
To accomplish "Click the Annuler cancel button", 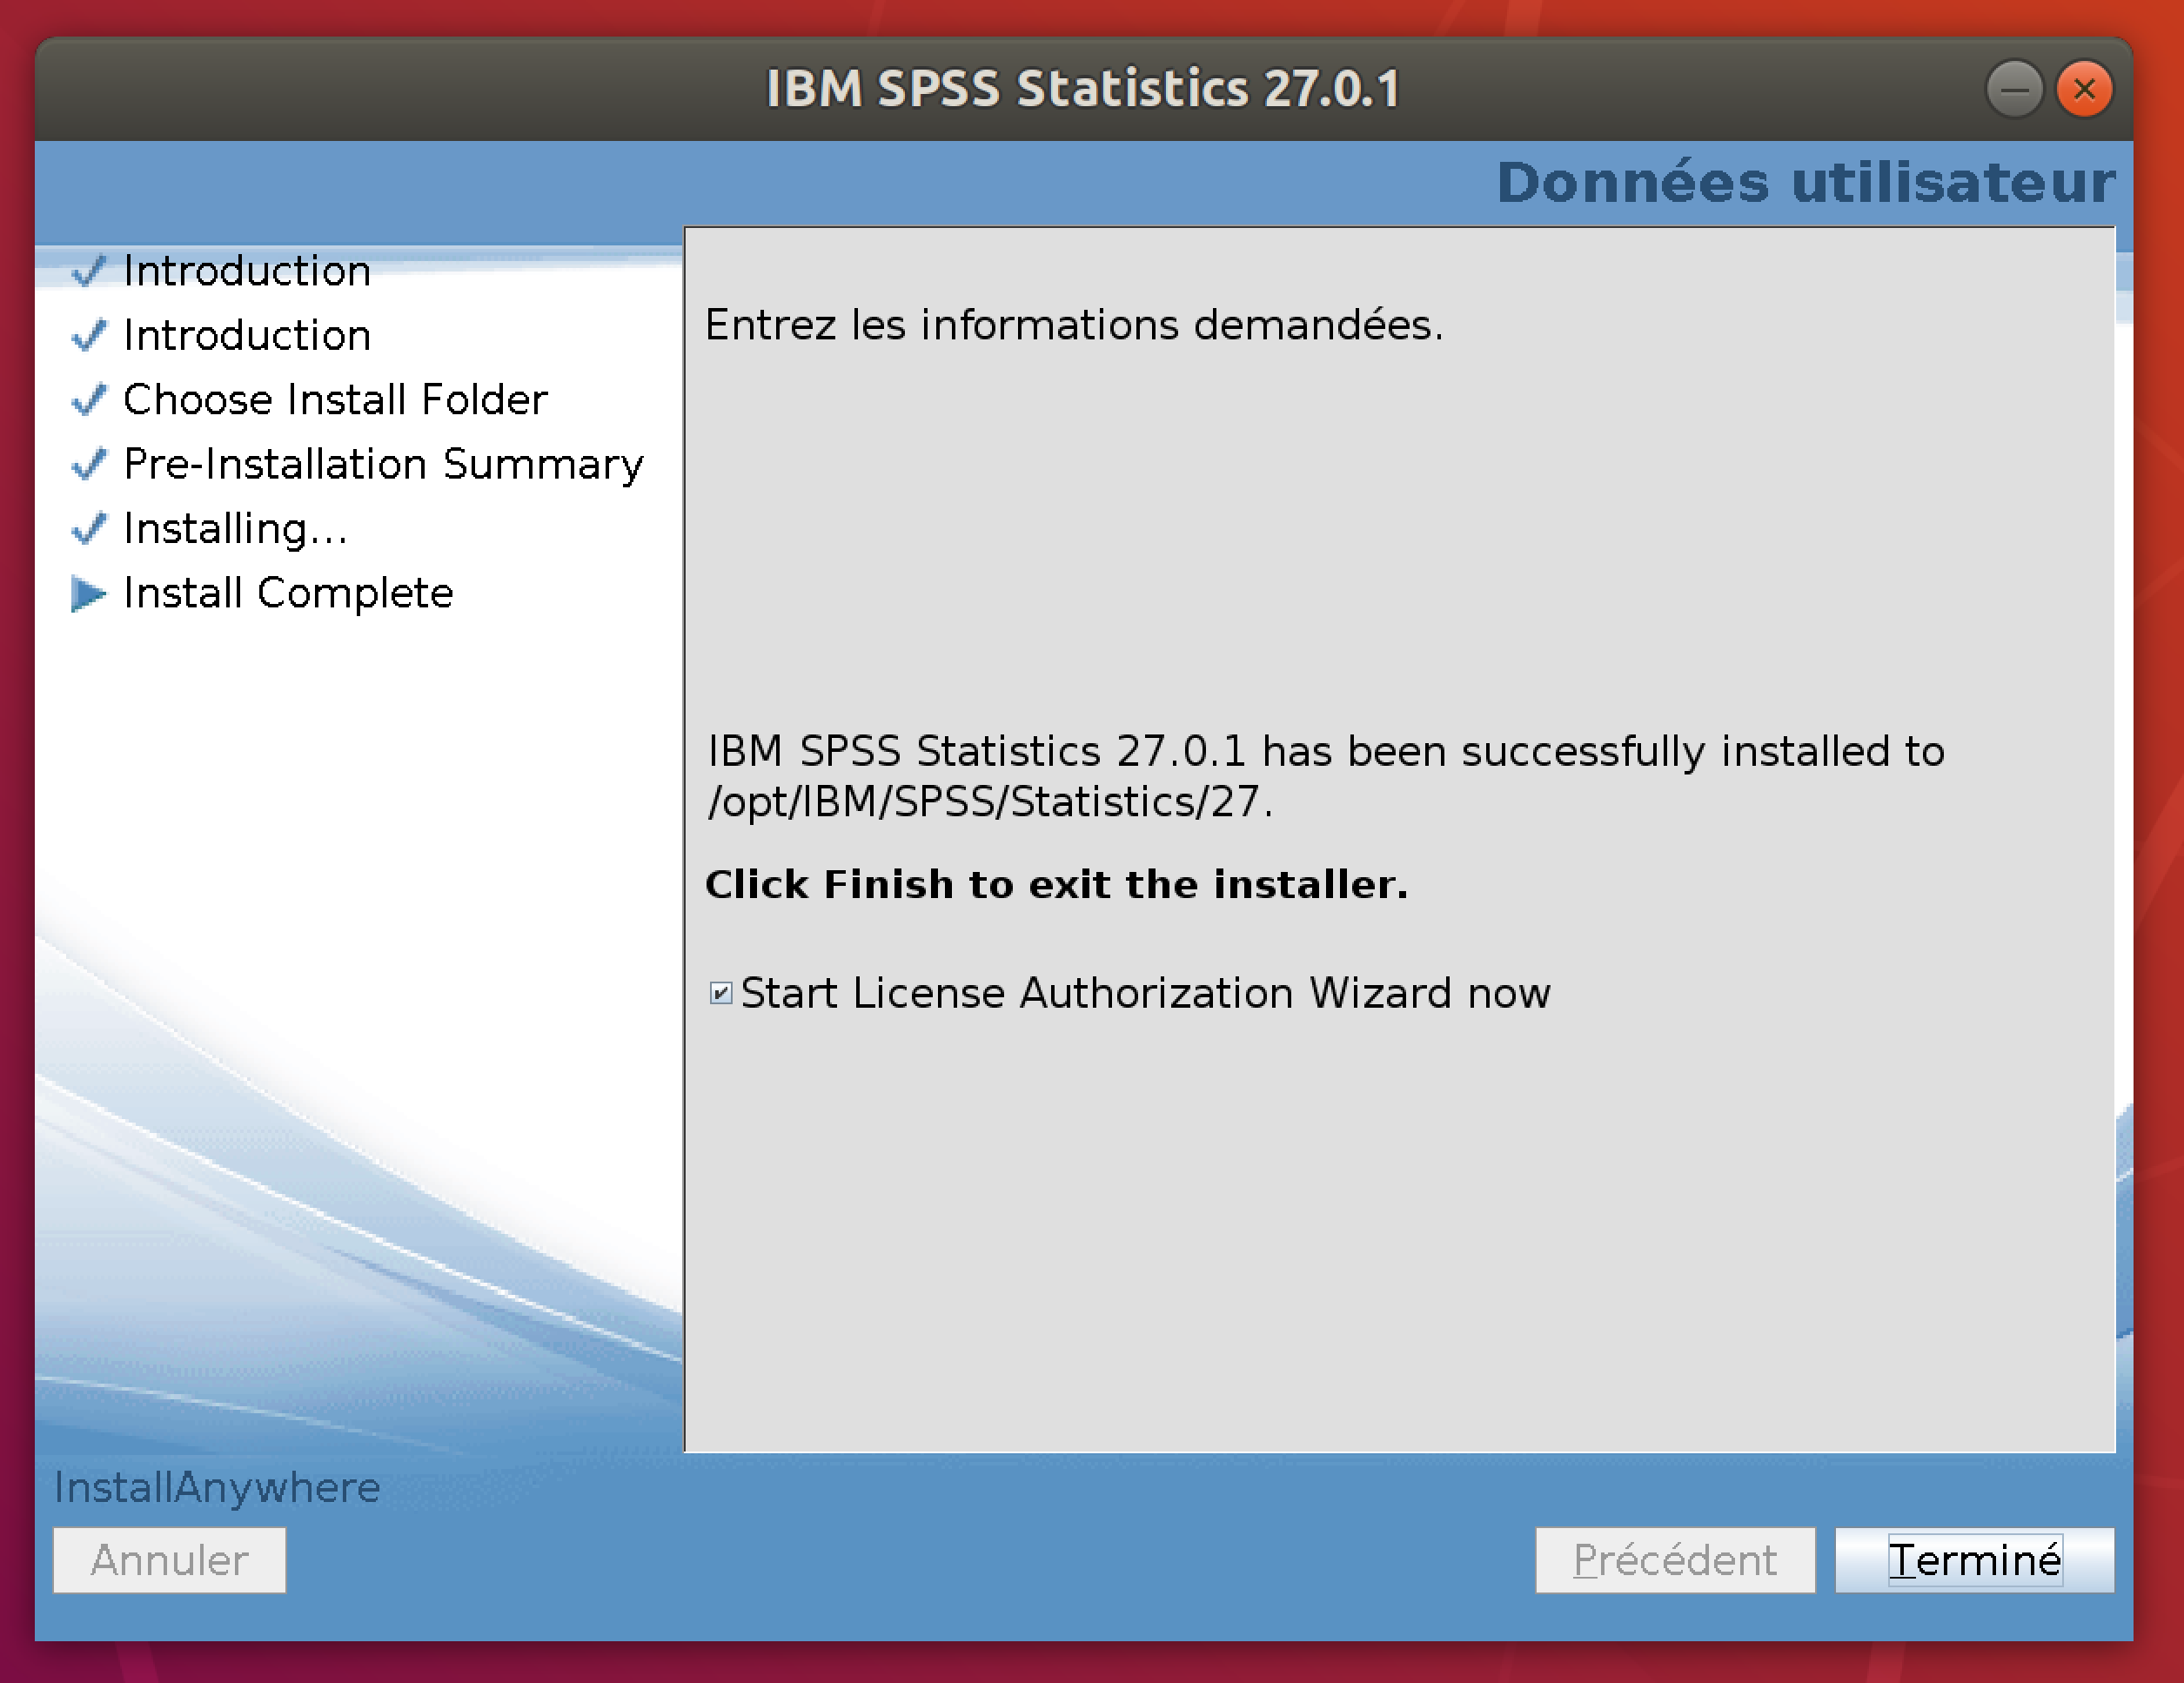I will click(x=169, y=1559).
